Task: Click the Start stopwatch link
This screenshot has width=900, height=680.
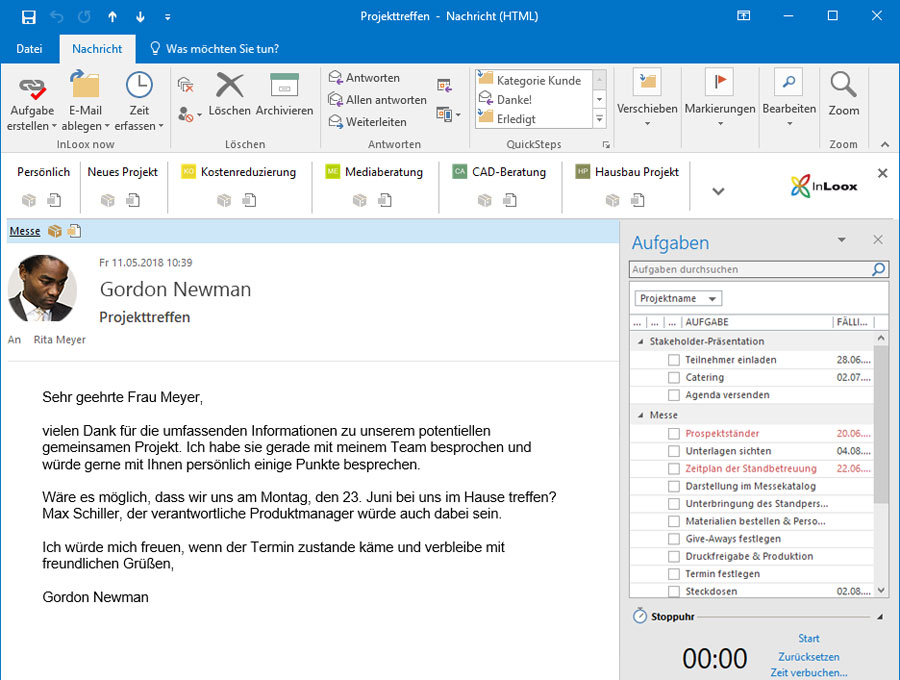Action: click(x=809, y=639)
